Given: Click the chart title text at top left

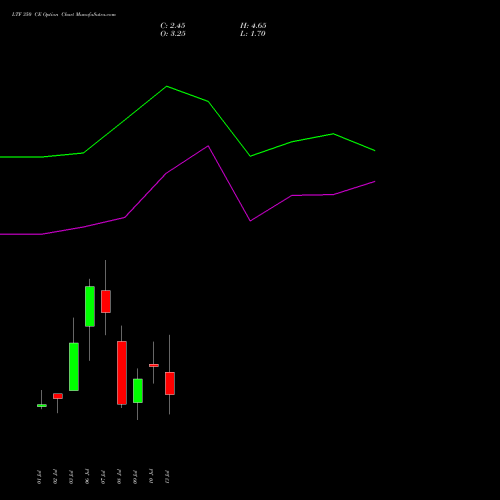Looking at the screenshot, I should [x=64, y=15].
